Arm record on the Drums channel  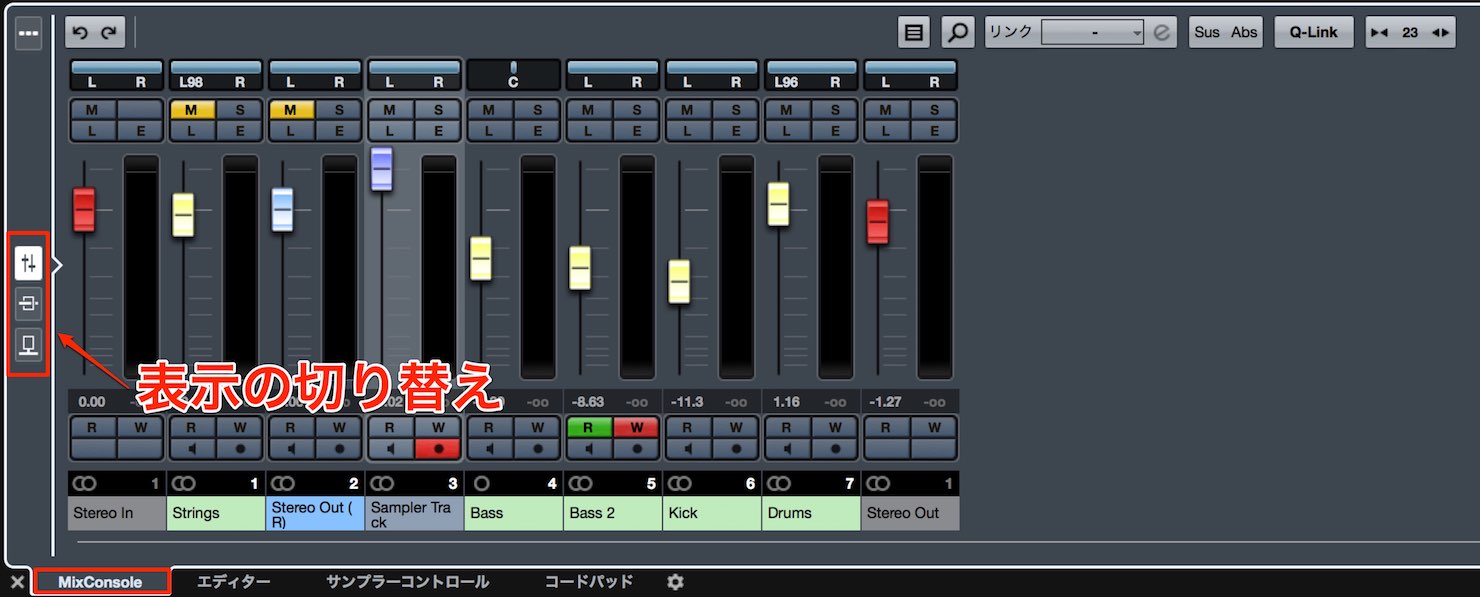pos(834,448)
